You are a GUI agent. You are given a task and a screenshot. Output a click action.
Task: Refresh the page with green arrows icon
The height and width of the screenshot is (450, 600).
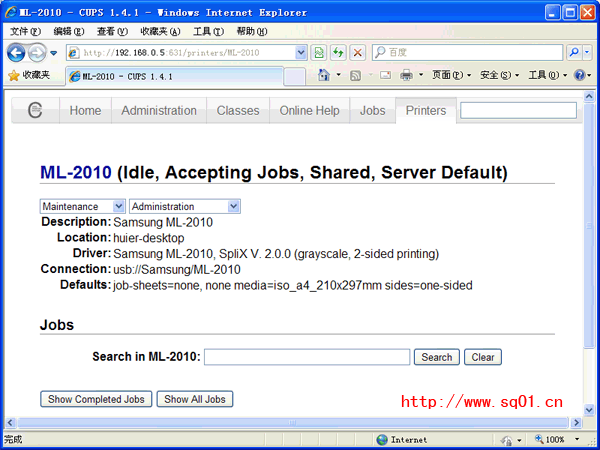(x=338, y=53)
